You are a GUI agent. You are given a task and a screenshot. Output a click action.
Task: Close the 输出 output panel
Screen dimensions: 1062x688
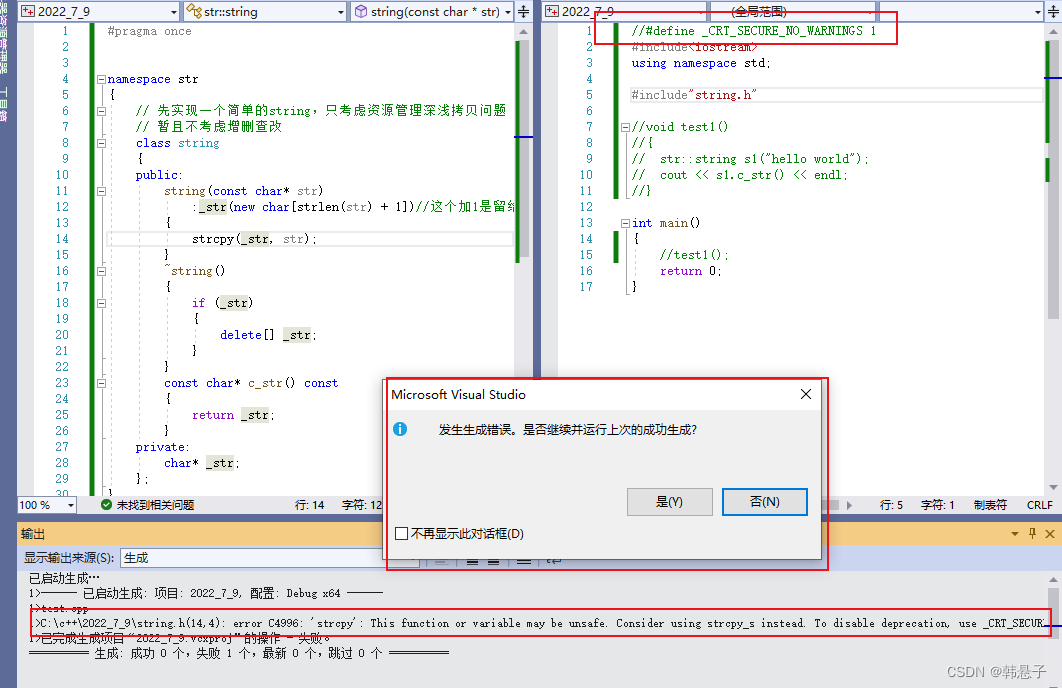(1050, 534)
